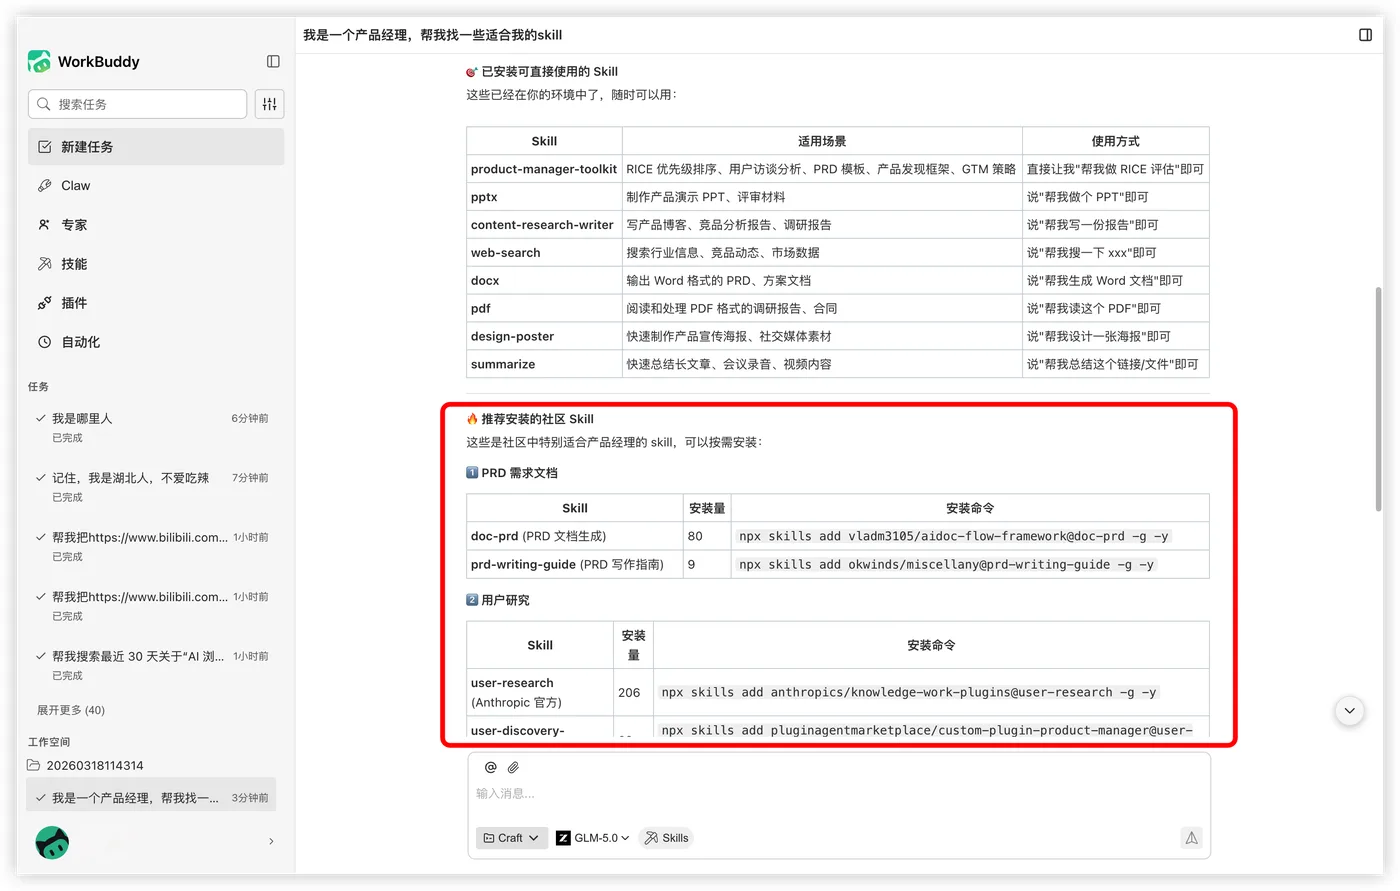
Task: Click the content-research-writer skill cell
Action: 544,225
